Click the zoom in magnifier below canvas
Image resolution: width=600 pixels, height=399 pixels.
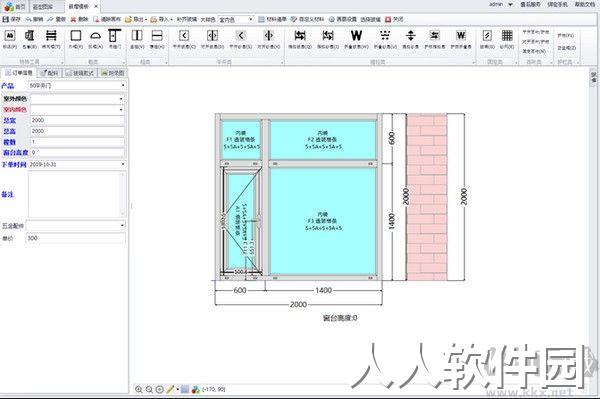(139, 389)
